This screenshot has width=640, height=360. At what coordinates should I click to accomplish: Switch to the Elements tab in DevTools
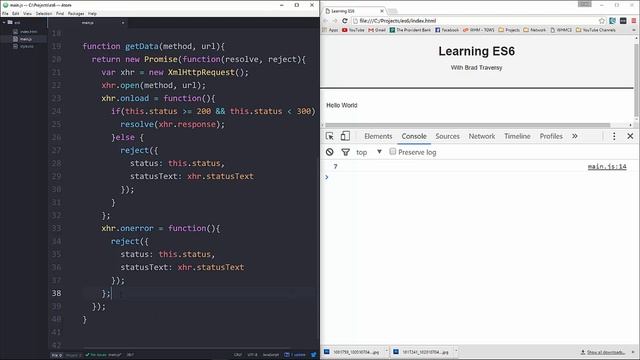[378, 136]
